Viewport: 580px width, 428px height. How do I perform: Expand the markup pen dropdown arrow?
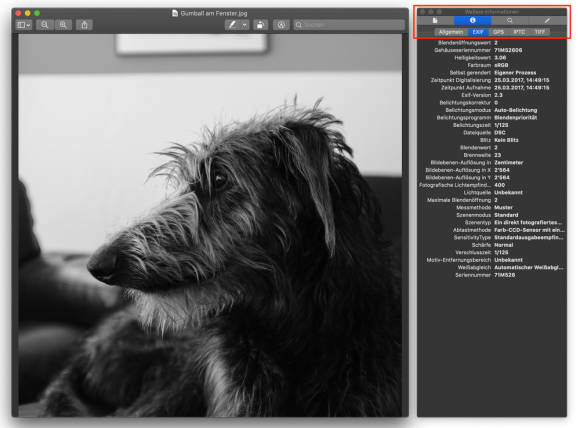(245, 25)
